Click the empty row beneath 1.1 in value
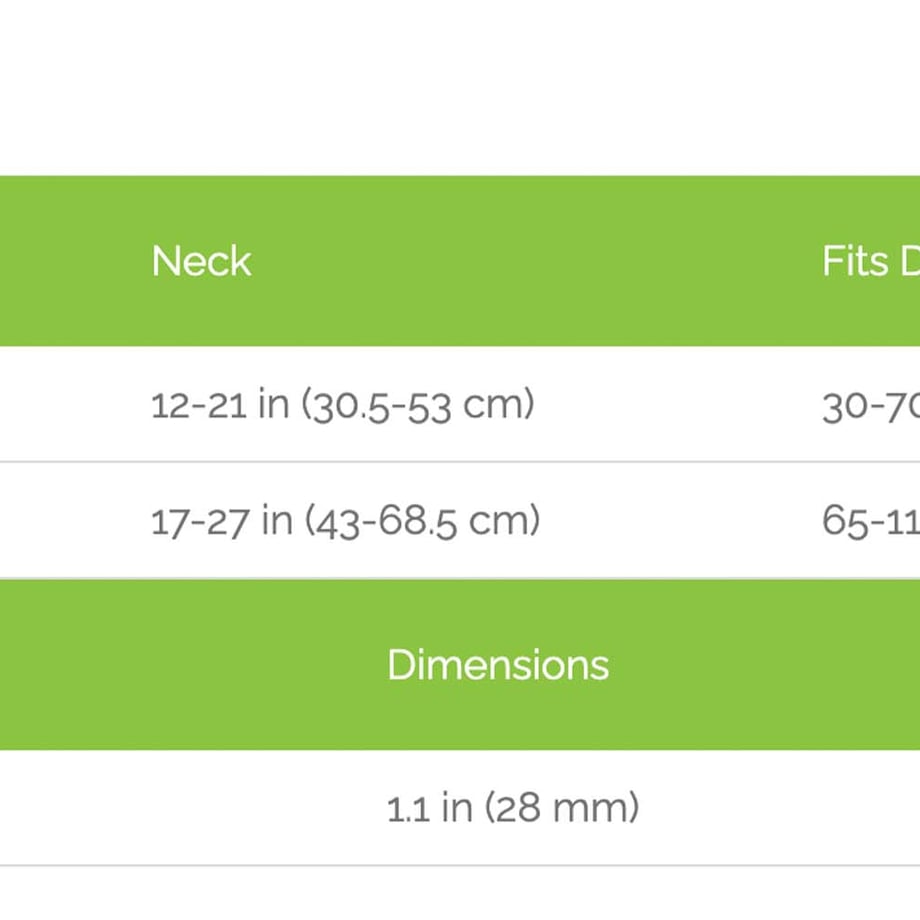 tap(460, 893)
